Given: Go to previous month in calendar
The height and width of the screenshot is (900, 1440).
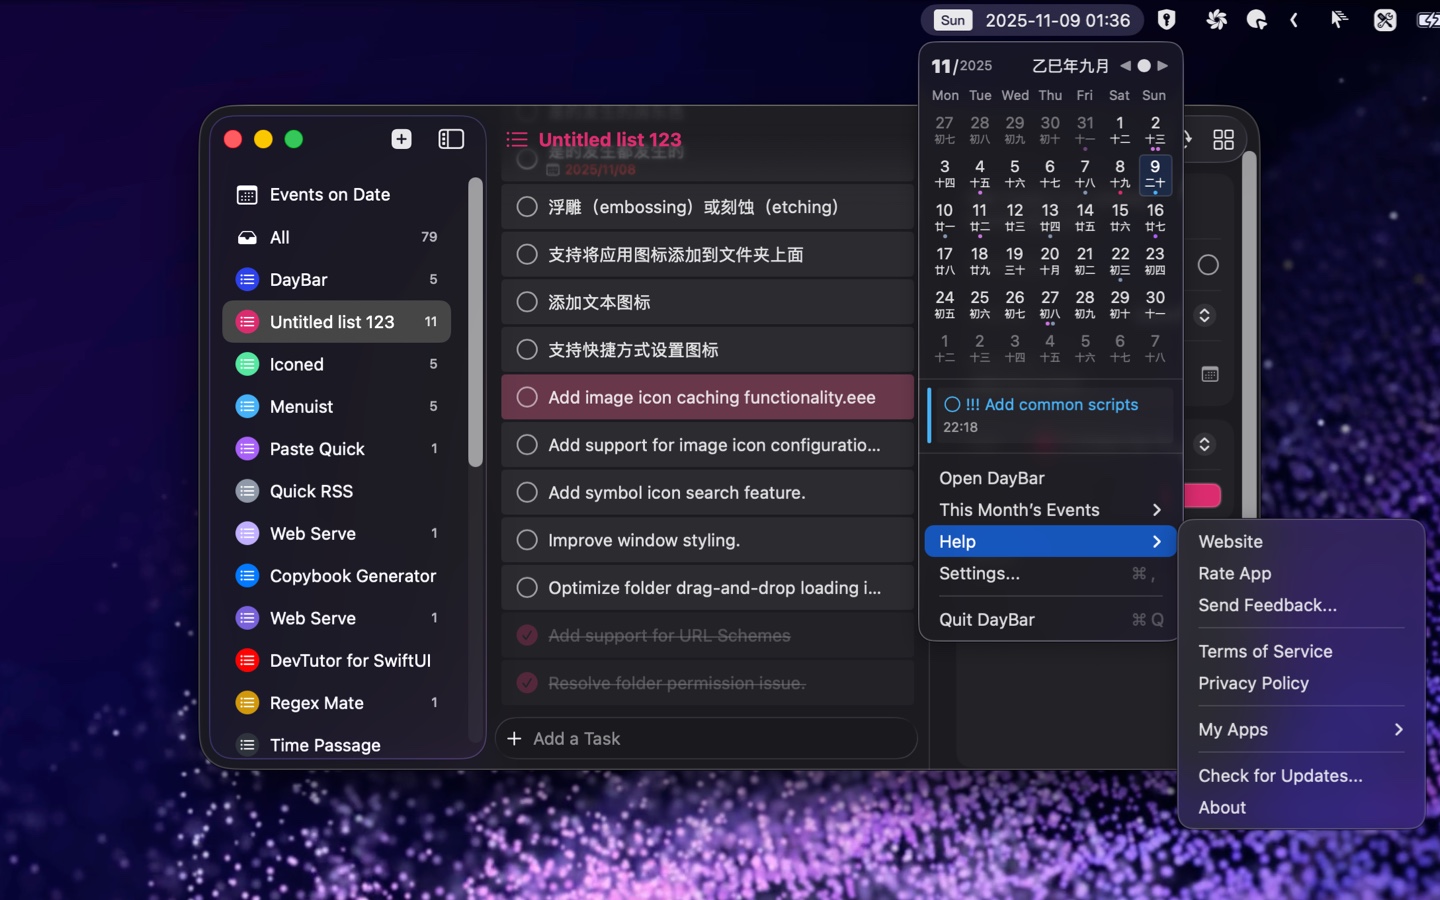Looking at the screenshot, I should tap(1126, 66).
